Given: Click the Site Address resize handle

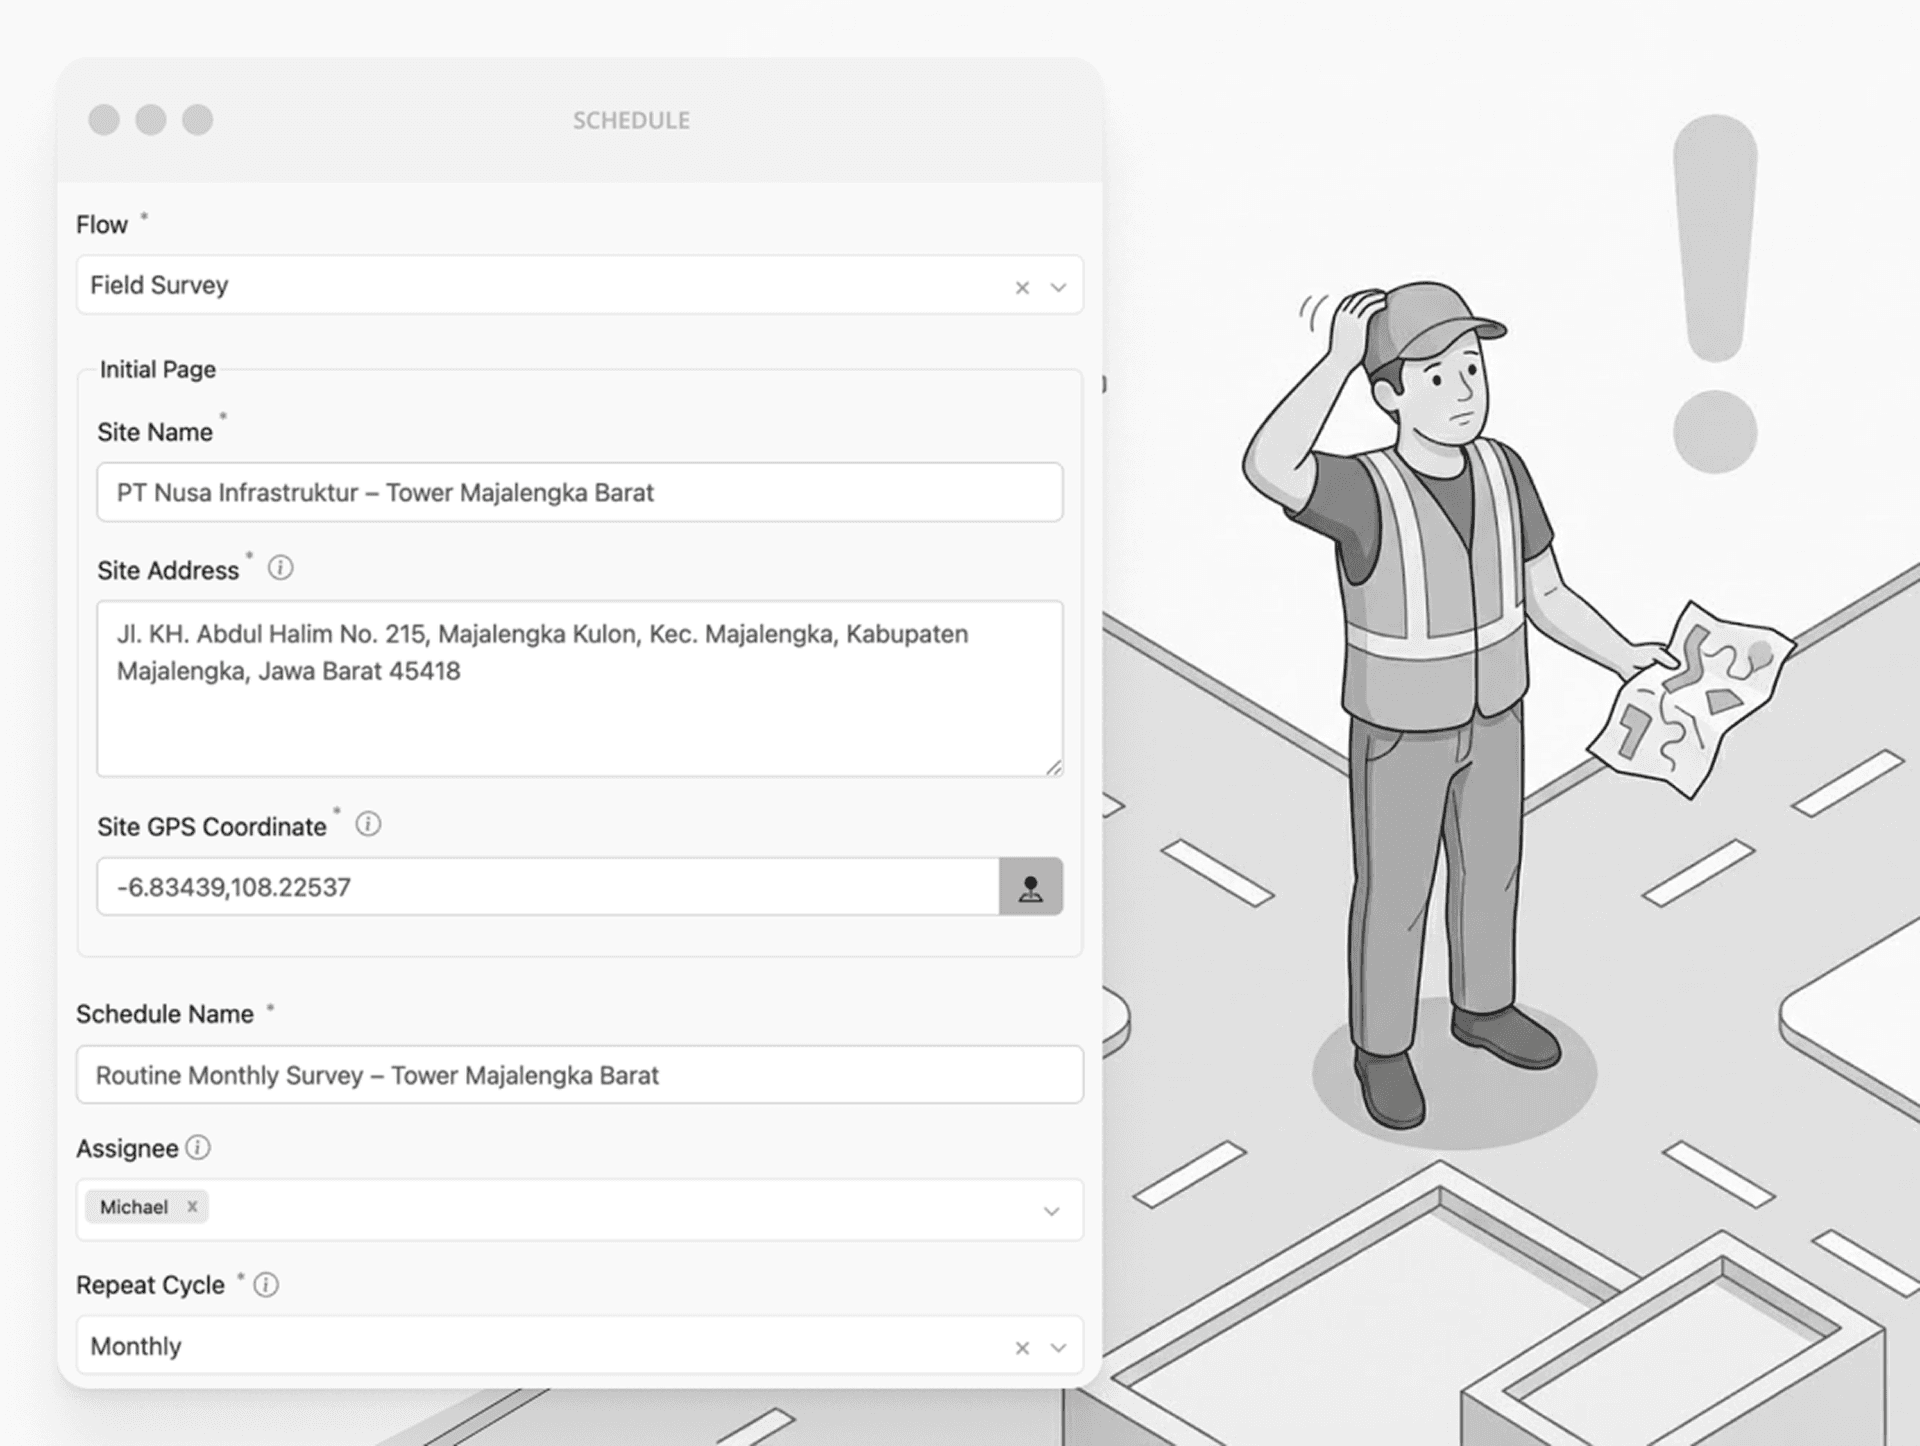Looking at the screenshot, I should tap(1055, 767).
